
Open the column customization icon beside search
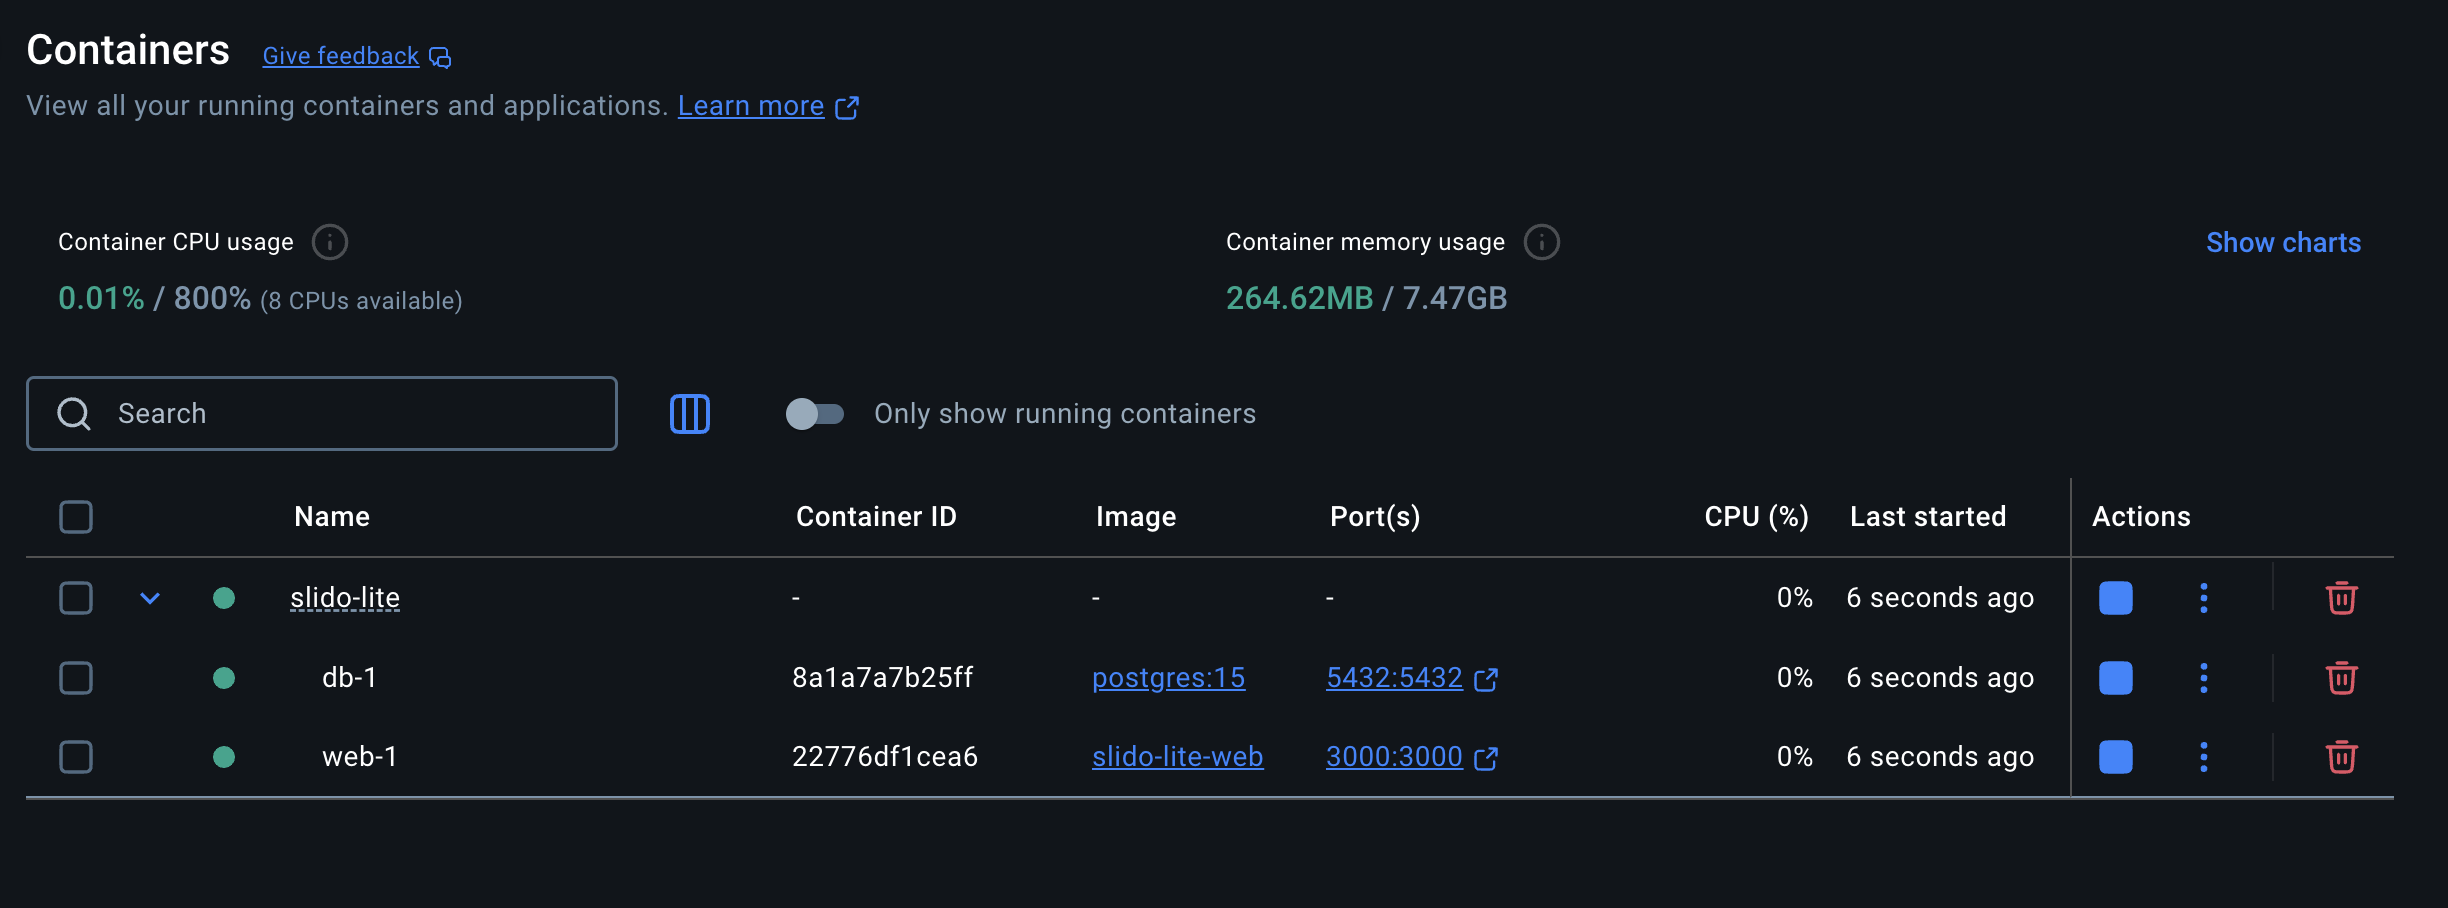(689, 413)
